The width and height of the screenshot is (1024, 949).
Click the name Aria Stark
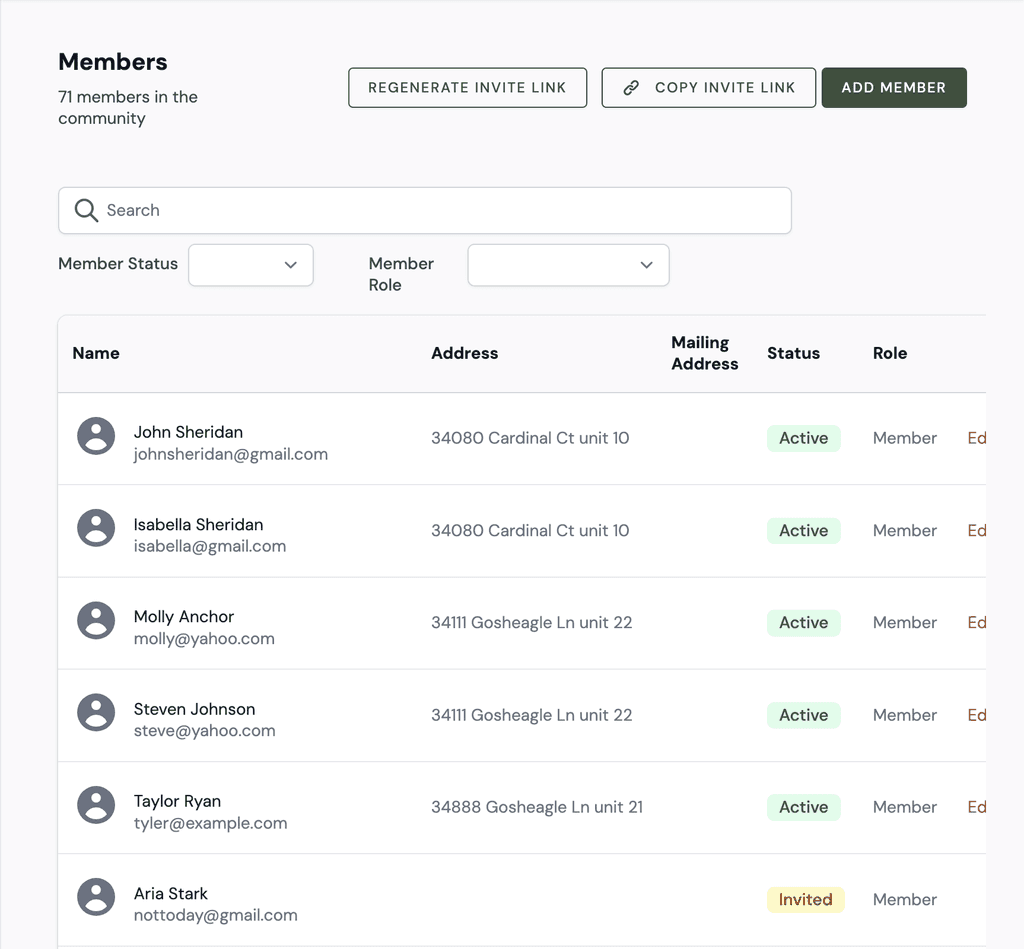point(170,893)
